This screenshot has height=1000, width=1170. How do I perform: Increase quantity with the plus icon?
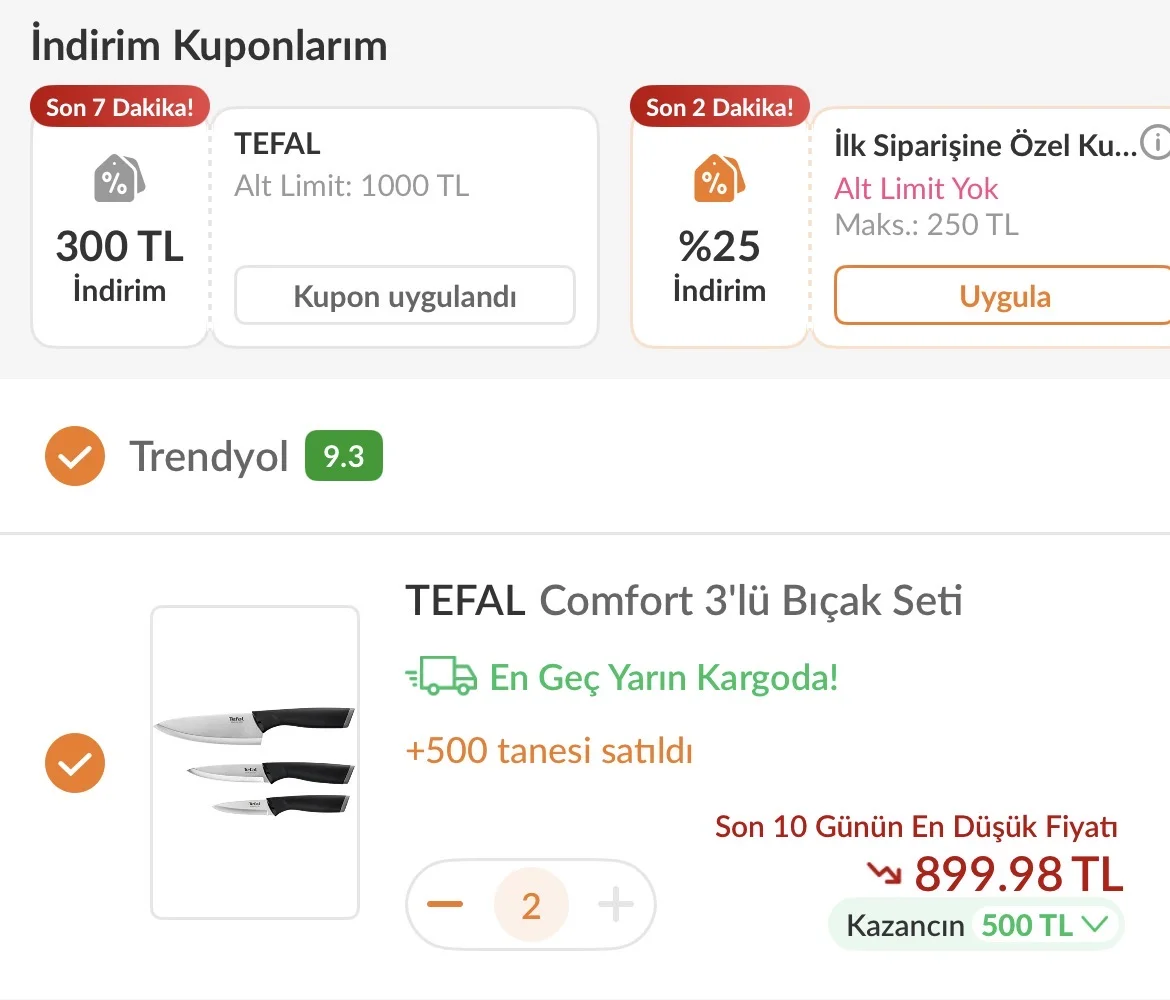pos(616,904)
